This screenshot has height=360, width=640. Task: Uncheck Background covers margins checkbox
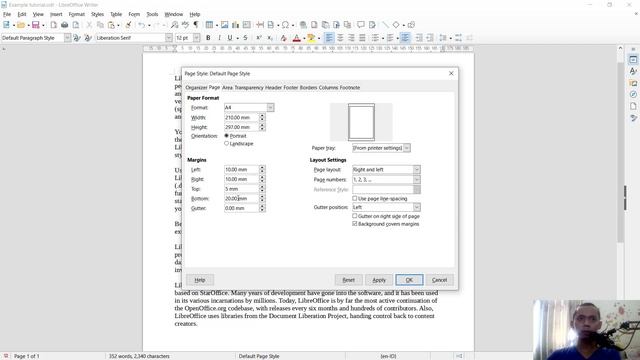(x=355, y=224)
